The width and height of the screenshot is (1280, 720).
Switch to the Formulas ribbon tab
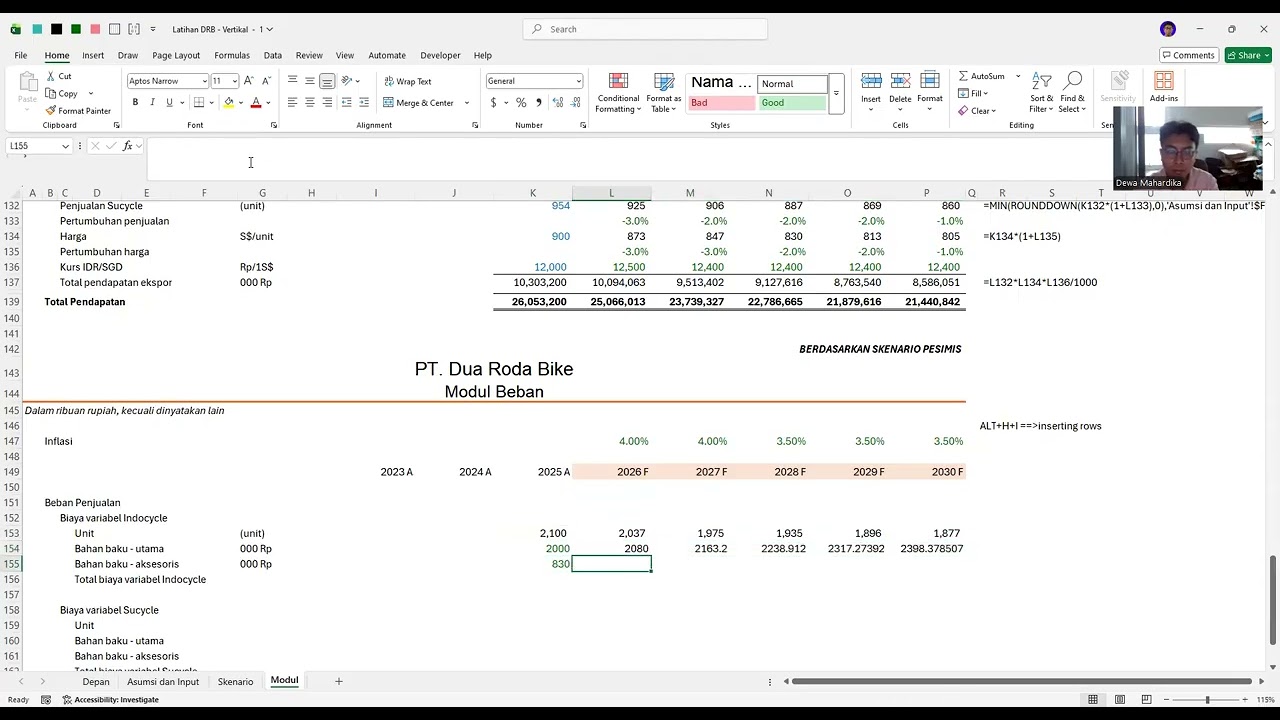(x=232, y=55)
